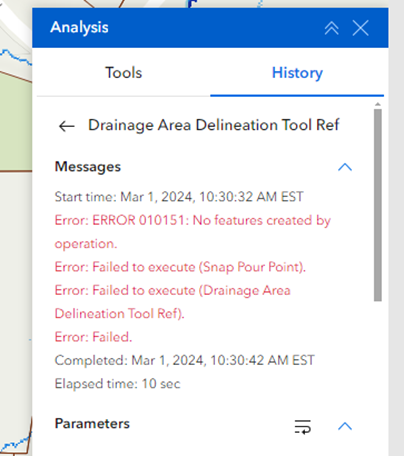Click the Messages section heading
Viewport: 404px width, 456px height.
pos(88,167)
